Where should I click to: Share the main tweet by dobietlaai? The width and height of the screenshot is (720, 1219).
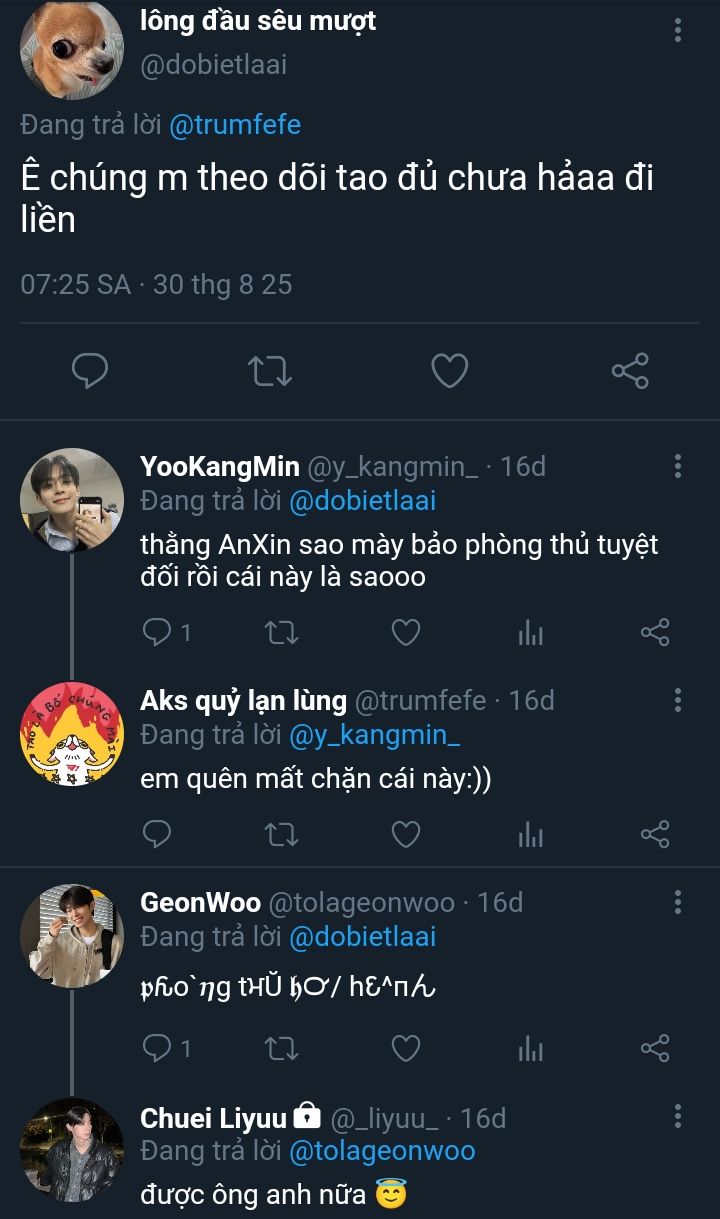tap(630, 371)
